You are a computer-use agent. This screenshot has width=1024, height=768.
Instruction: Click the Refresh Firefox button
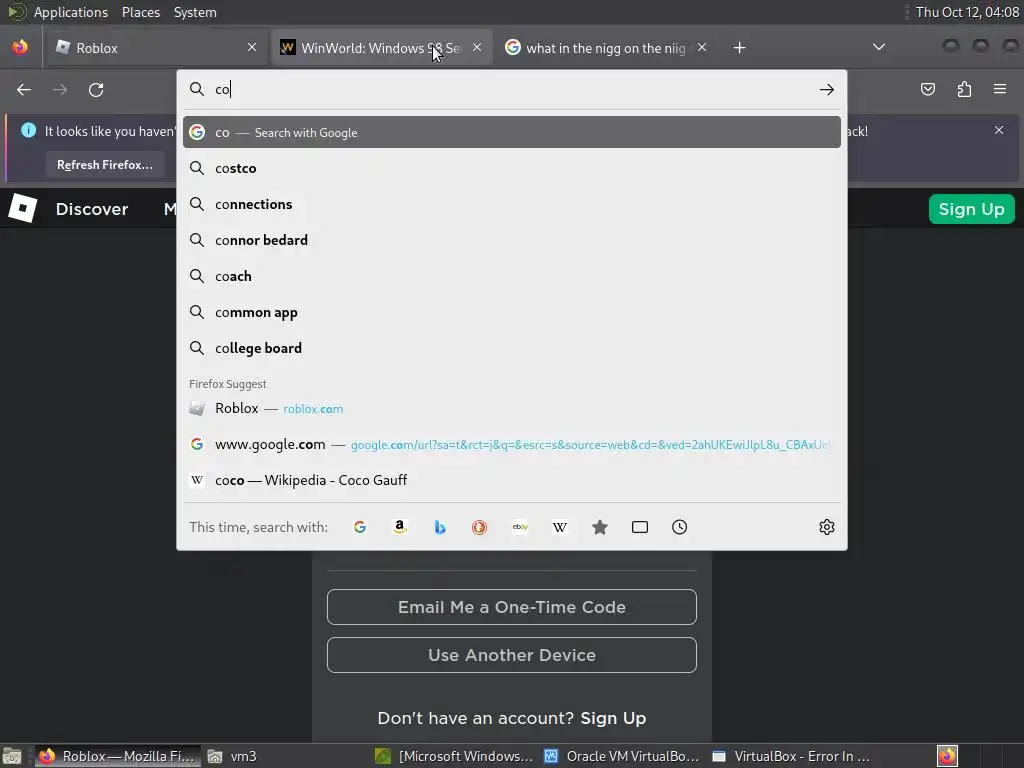(x=104, y=165)
